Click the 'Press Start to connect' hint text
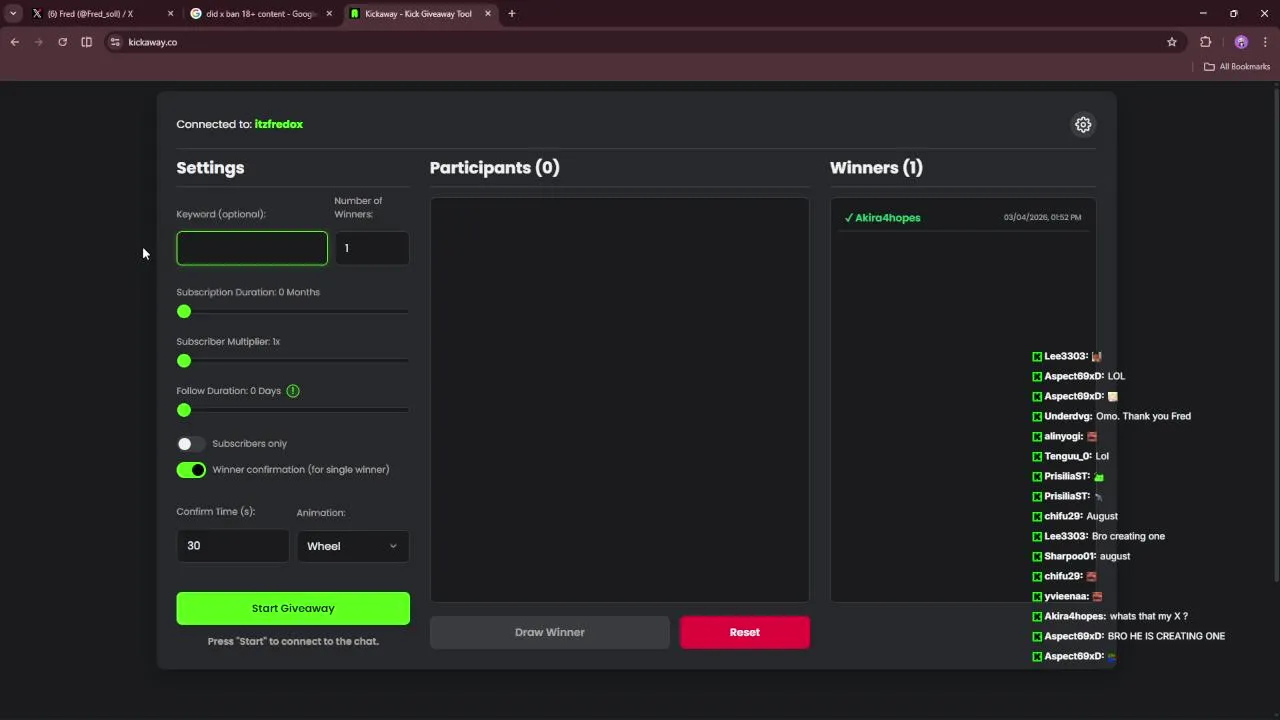This screenshot has width=1280, height=720. [x=293, y=641]
